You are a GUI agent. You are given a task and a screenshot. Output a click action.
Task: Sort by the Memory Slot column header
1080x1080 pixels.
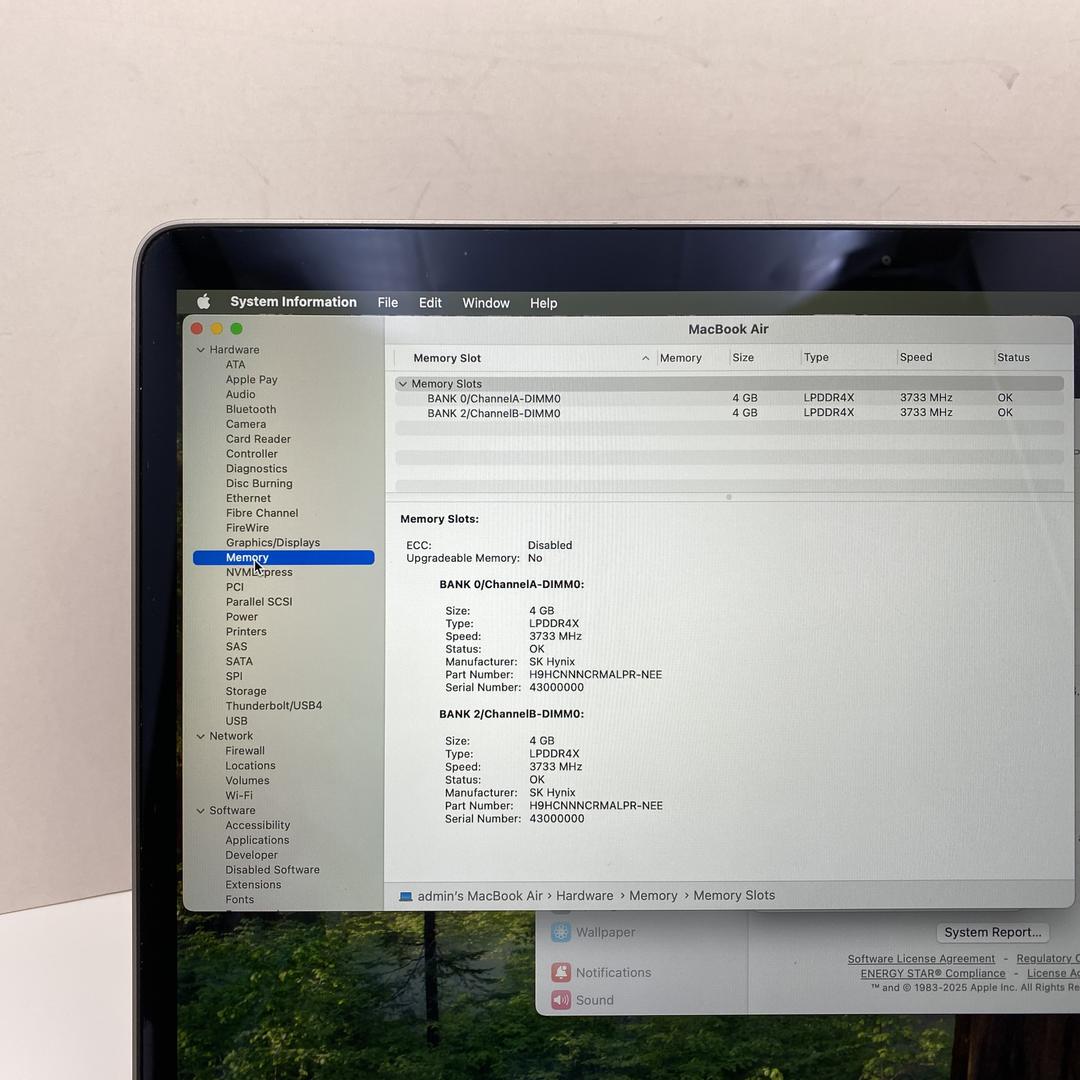tap(447, 358)
